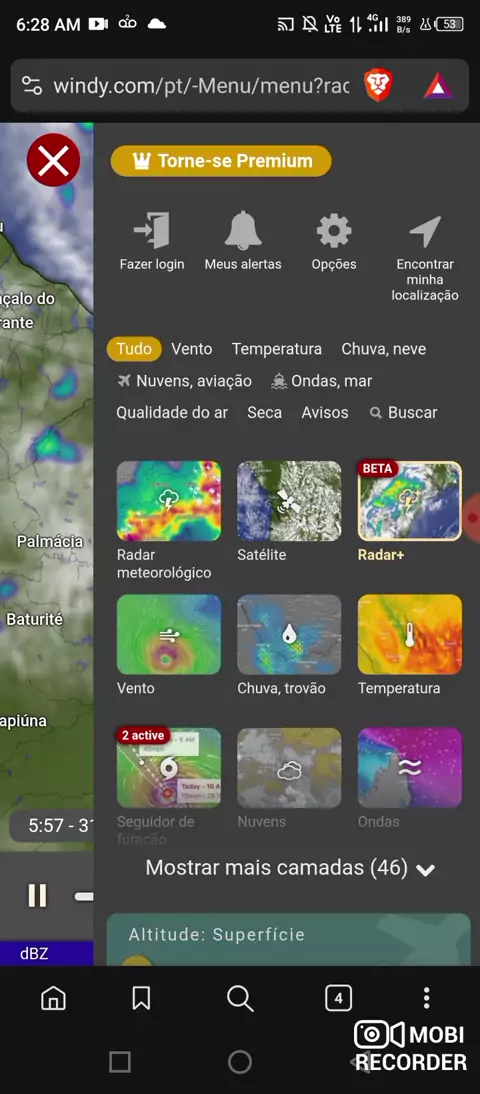This screenshot has height=1094, width=480.
Task: Tap the Torne-se Premium button
Action: [221, 161]
